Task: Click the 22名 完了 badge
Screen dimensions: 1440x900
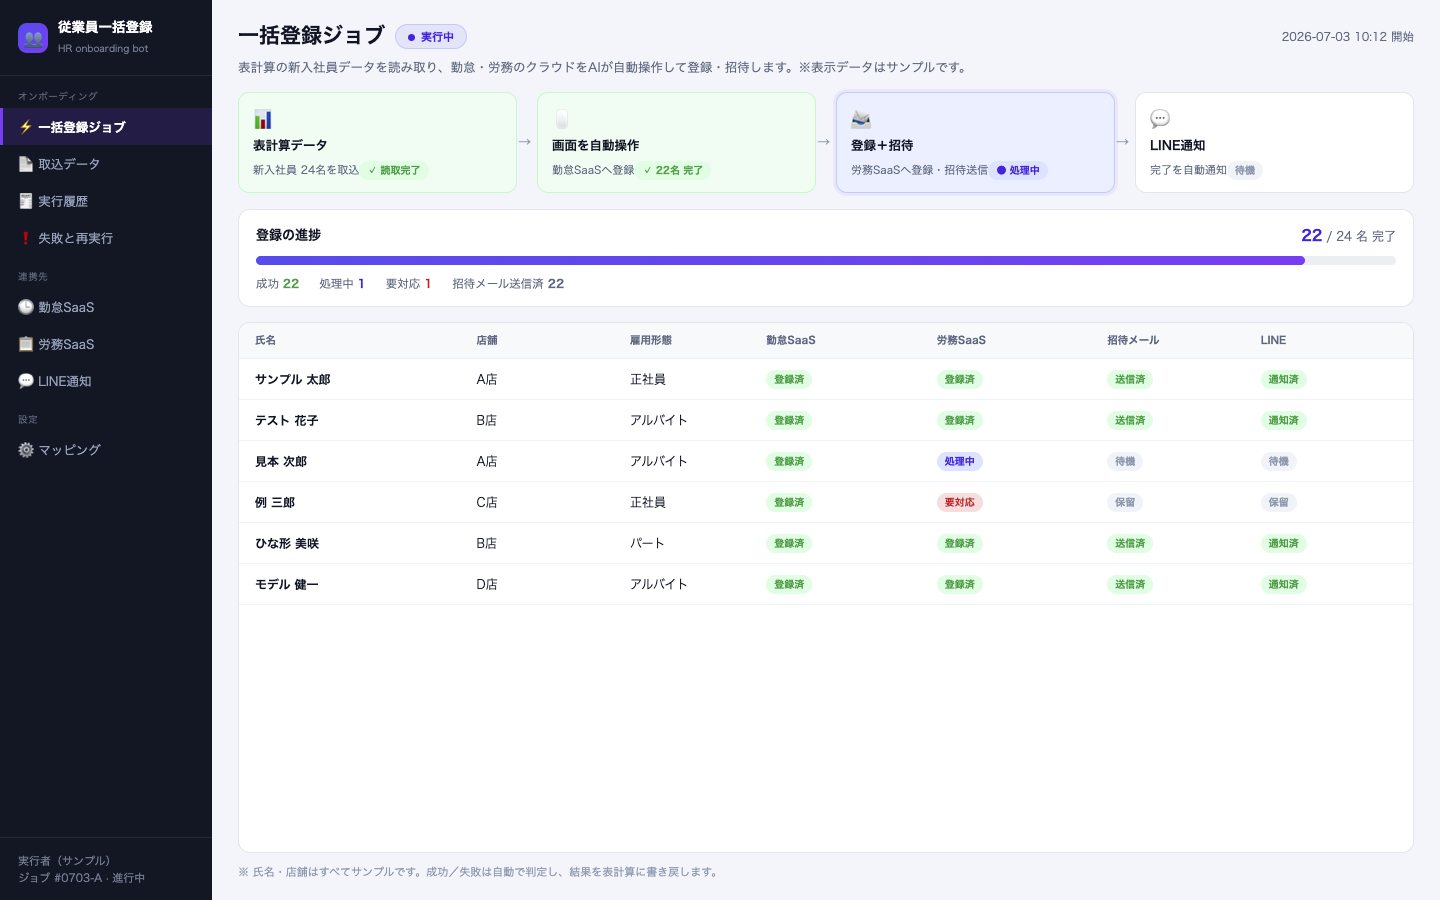Action: pos(673,170)
